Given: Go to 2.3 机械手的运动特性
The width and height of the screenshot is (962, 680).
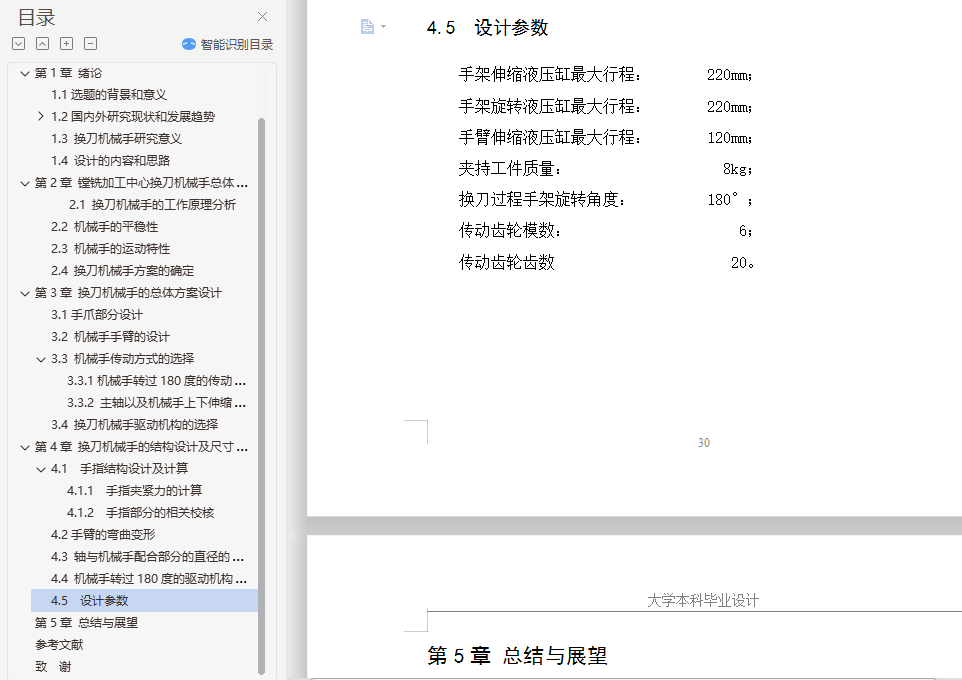Looking at the screenshot, I should click(110, 249).
